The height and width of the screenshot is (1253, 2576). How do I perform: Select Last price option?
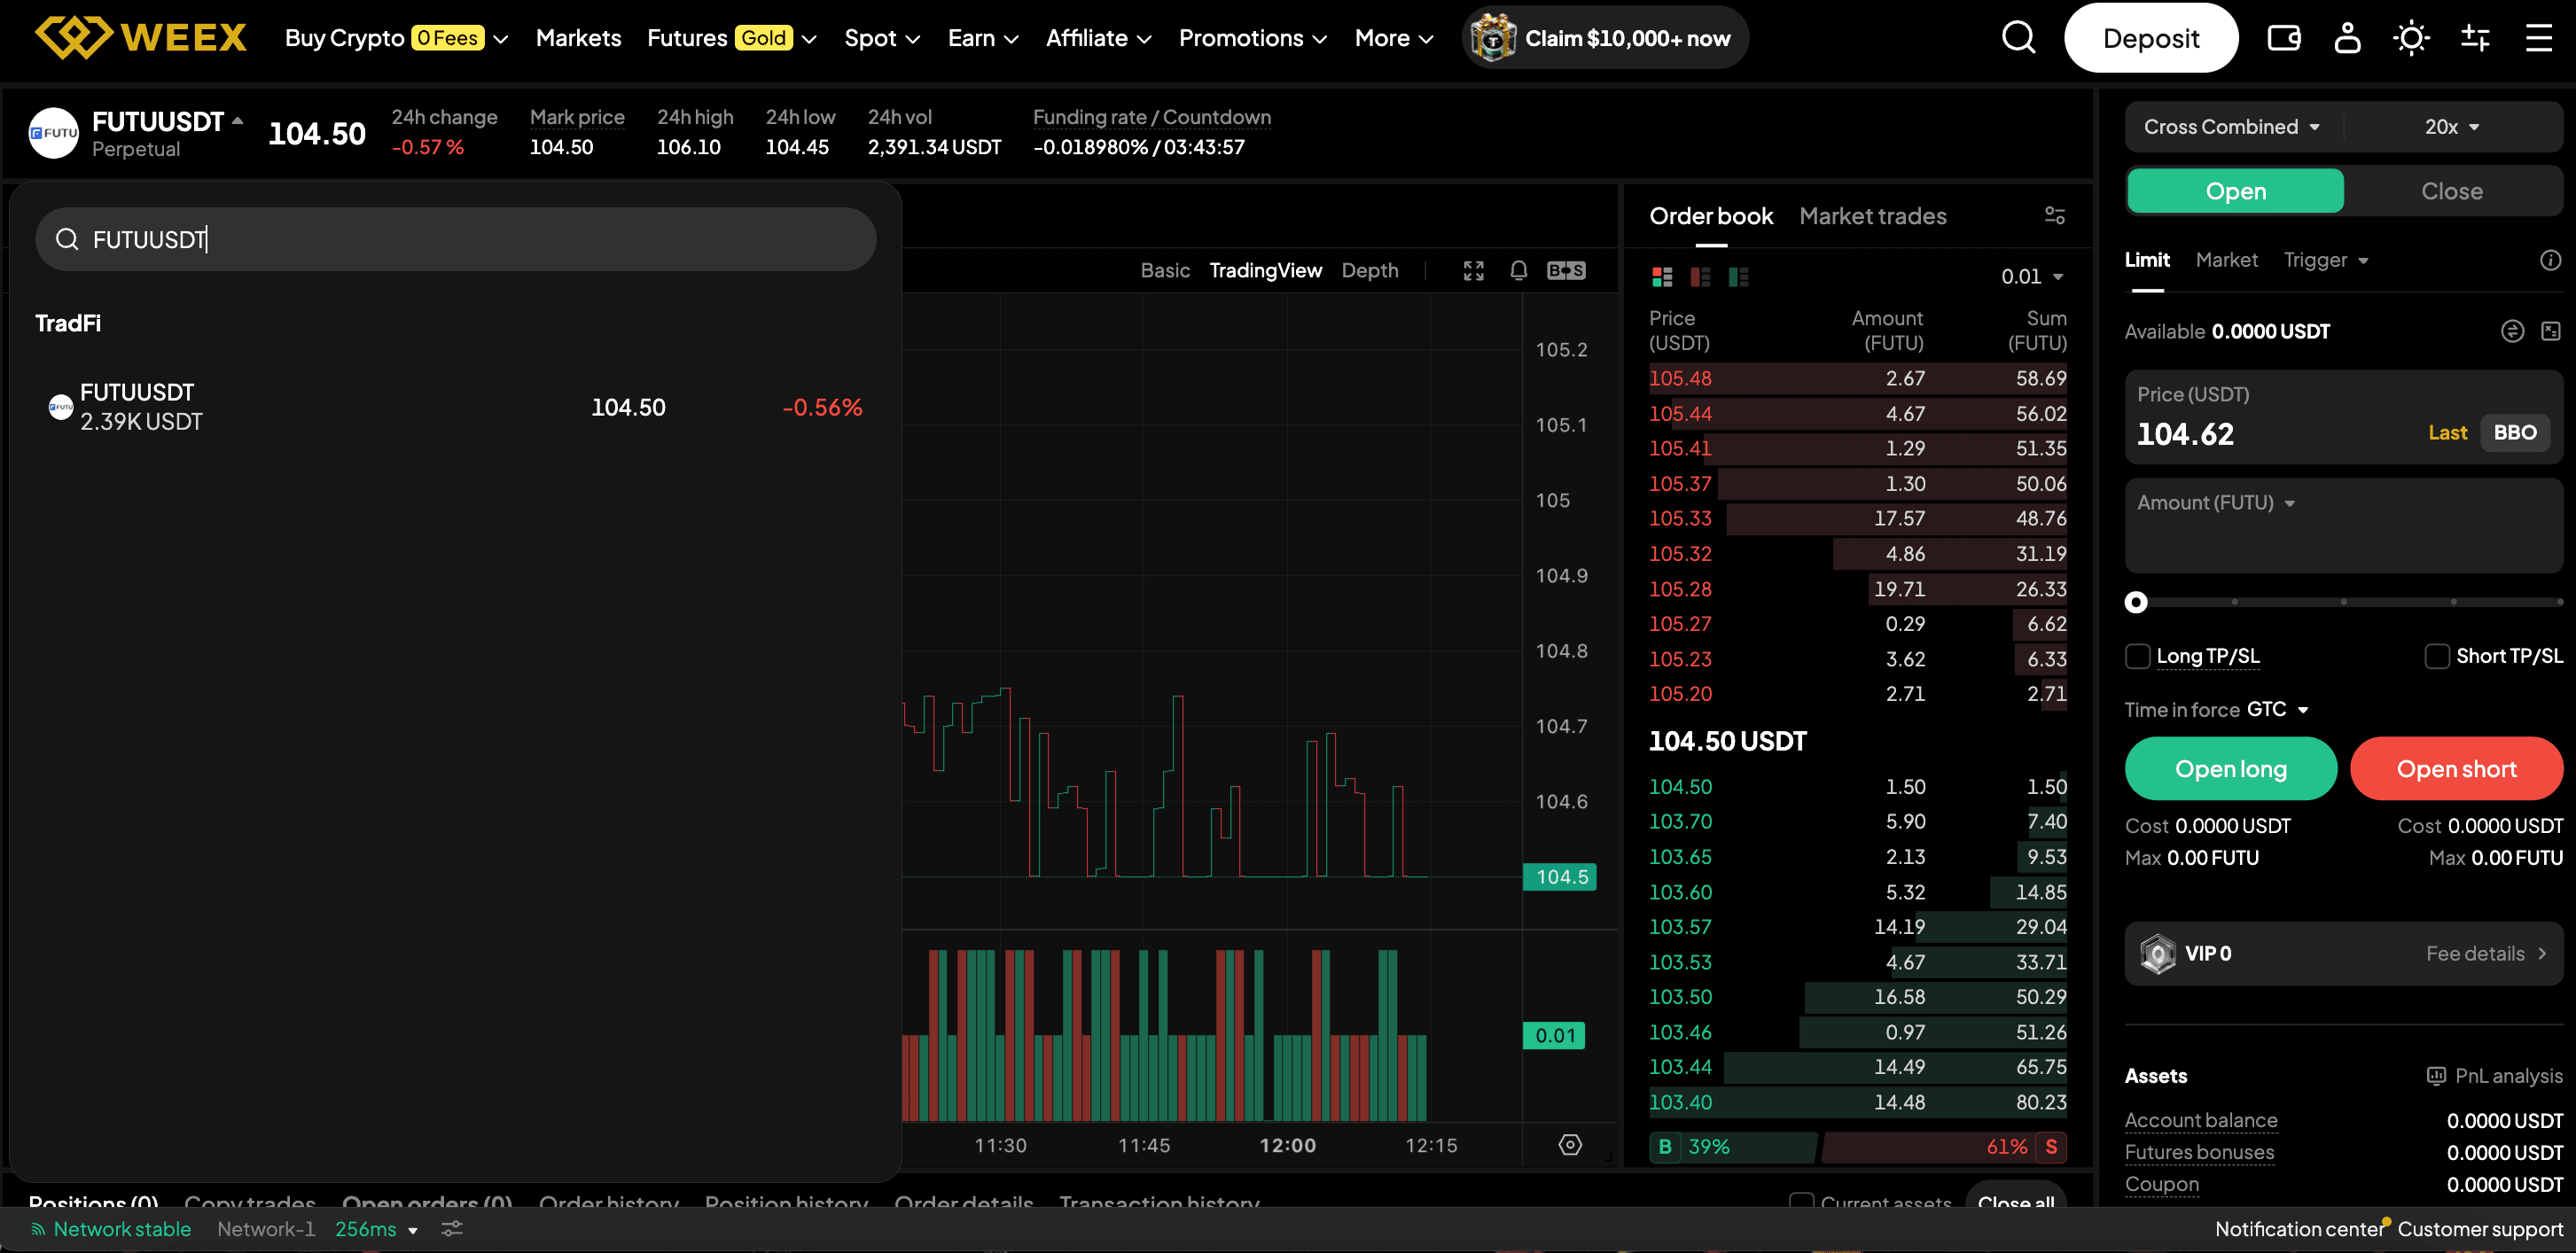(2447, 433)
